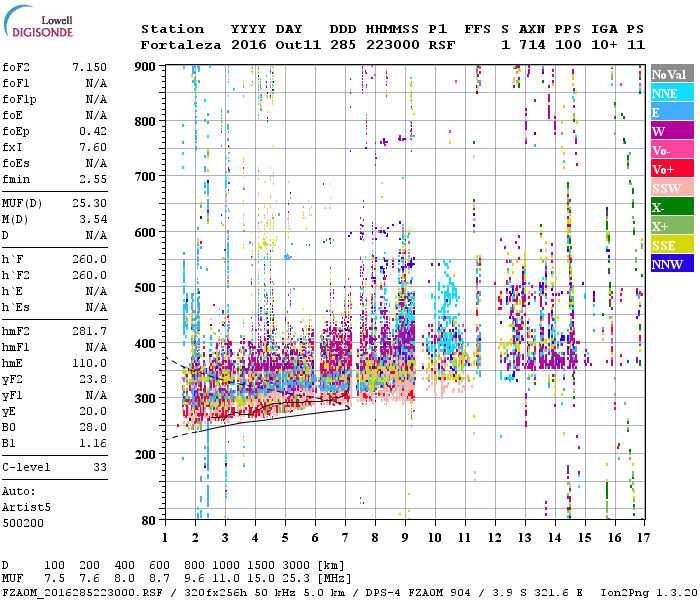The image size is (700, 600).
Task: Click the foF2 value 7.150
Action: pos(89,67)
